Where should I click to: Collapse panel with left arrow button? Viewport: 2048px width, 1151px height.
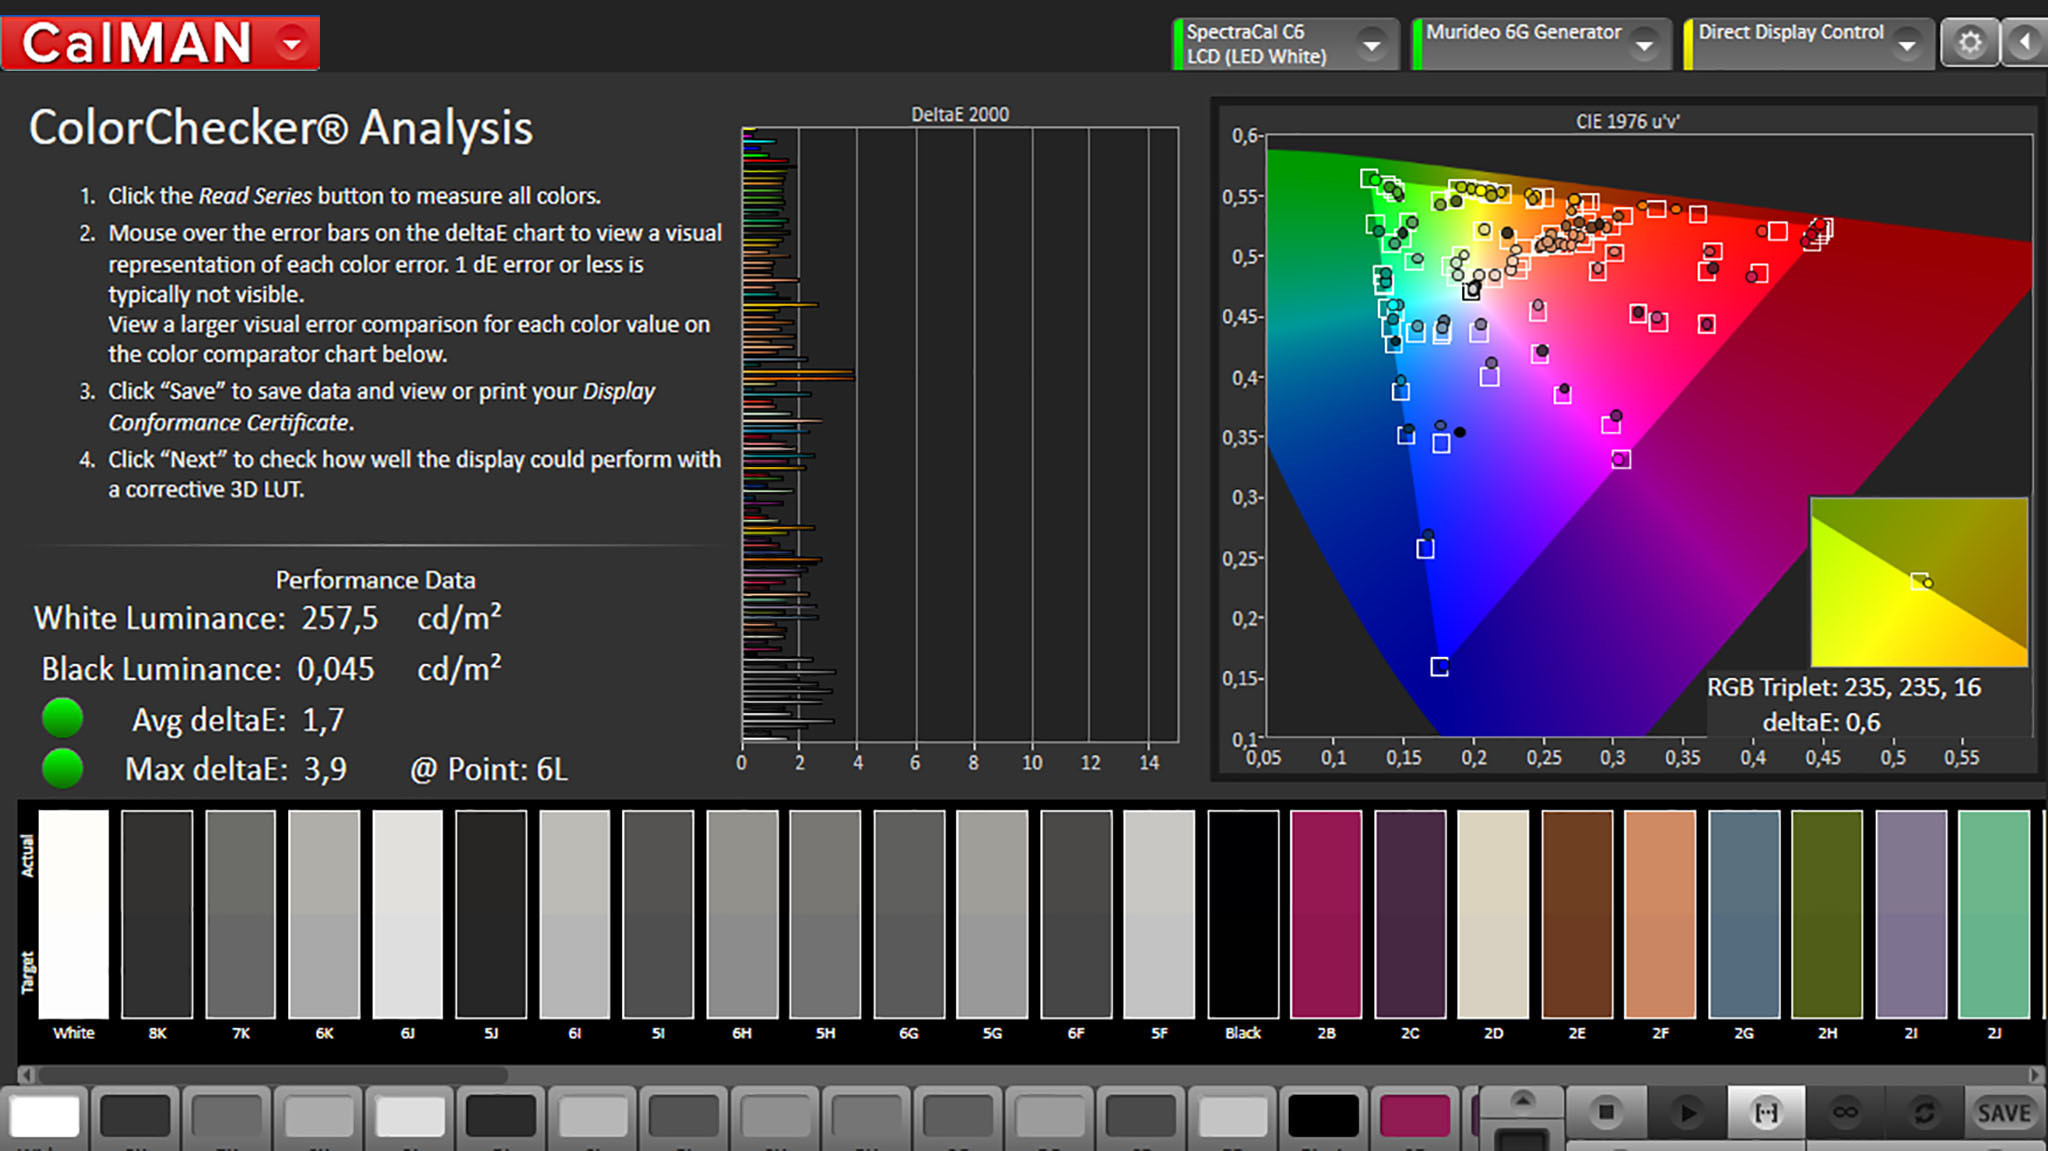2025,43
